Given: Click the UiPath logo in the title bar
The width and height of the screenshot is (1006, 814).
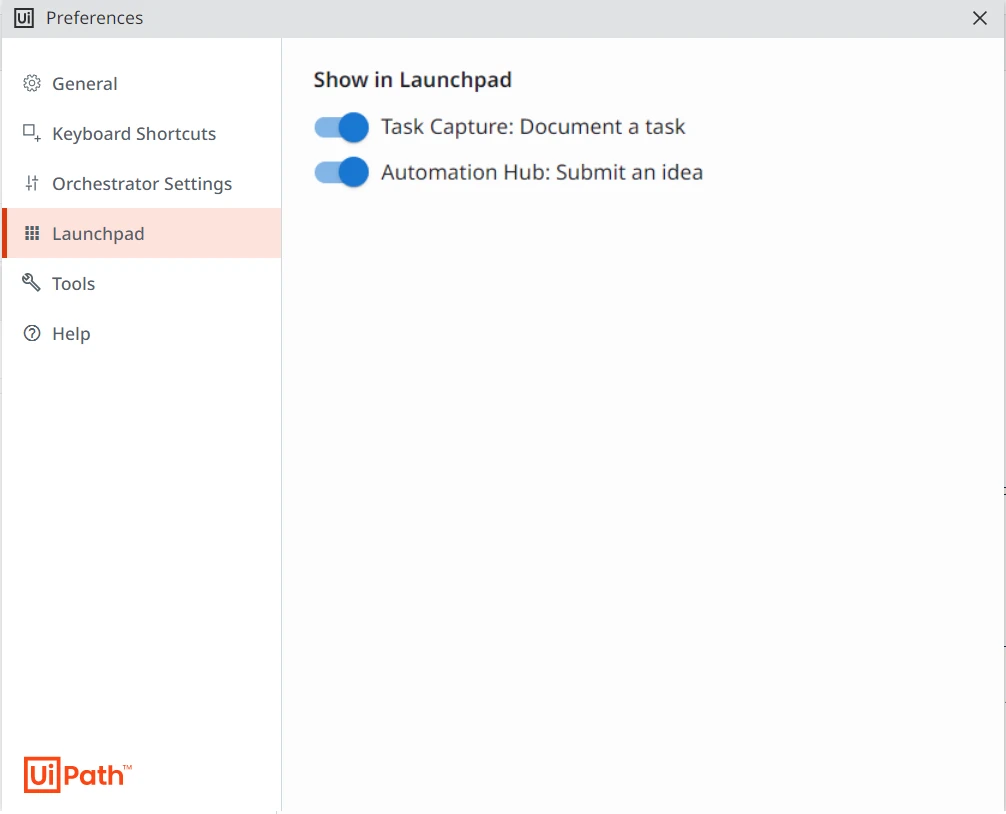Looking at the screenshot, I should pos(24,18).
